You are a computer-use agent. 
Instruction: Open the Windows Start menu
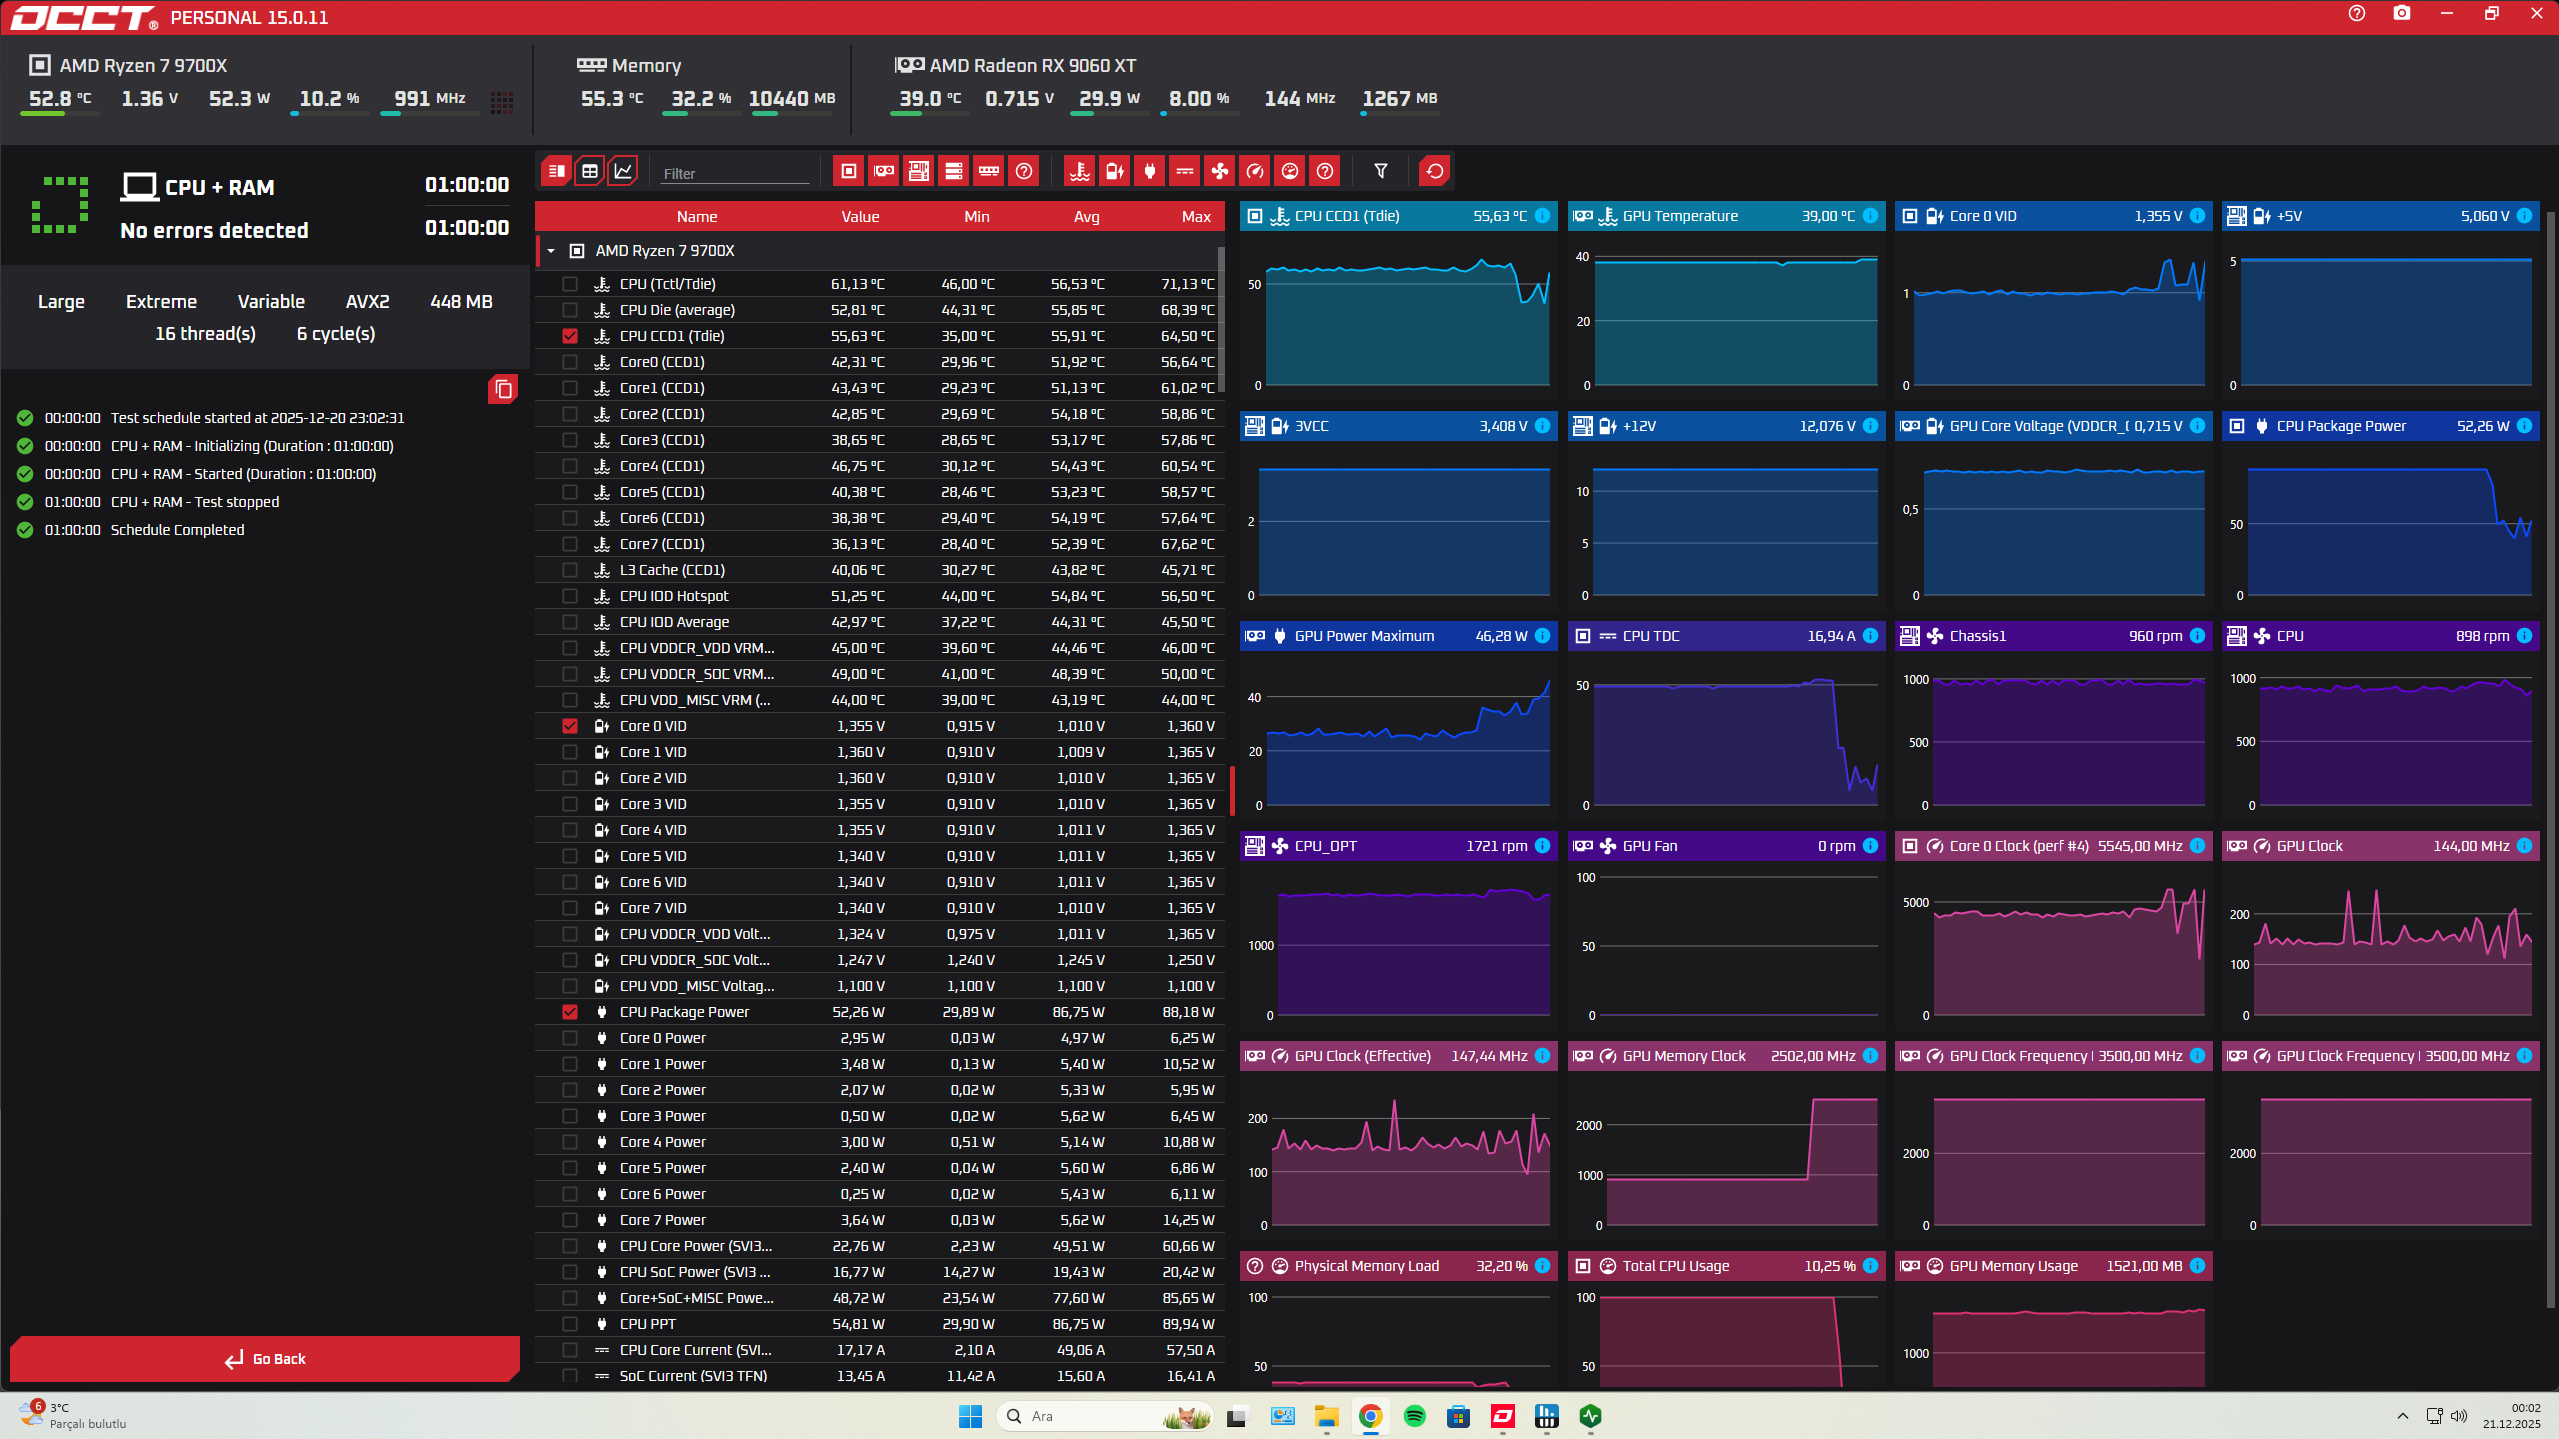[970, 1416]
